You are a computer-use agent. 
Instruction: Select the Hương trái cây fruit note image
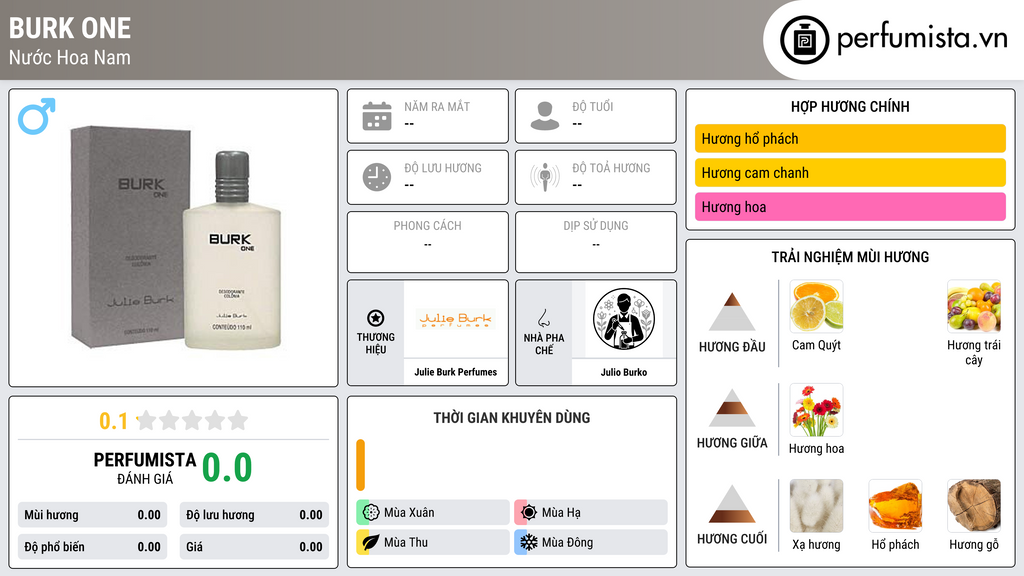(x=974, y=306)
